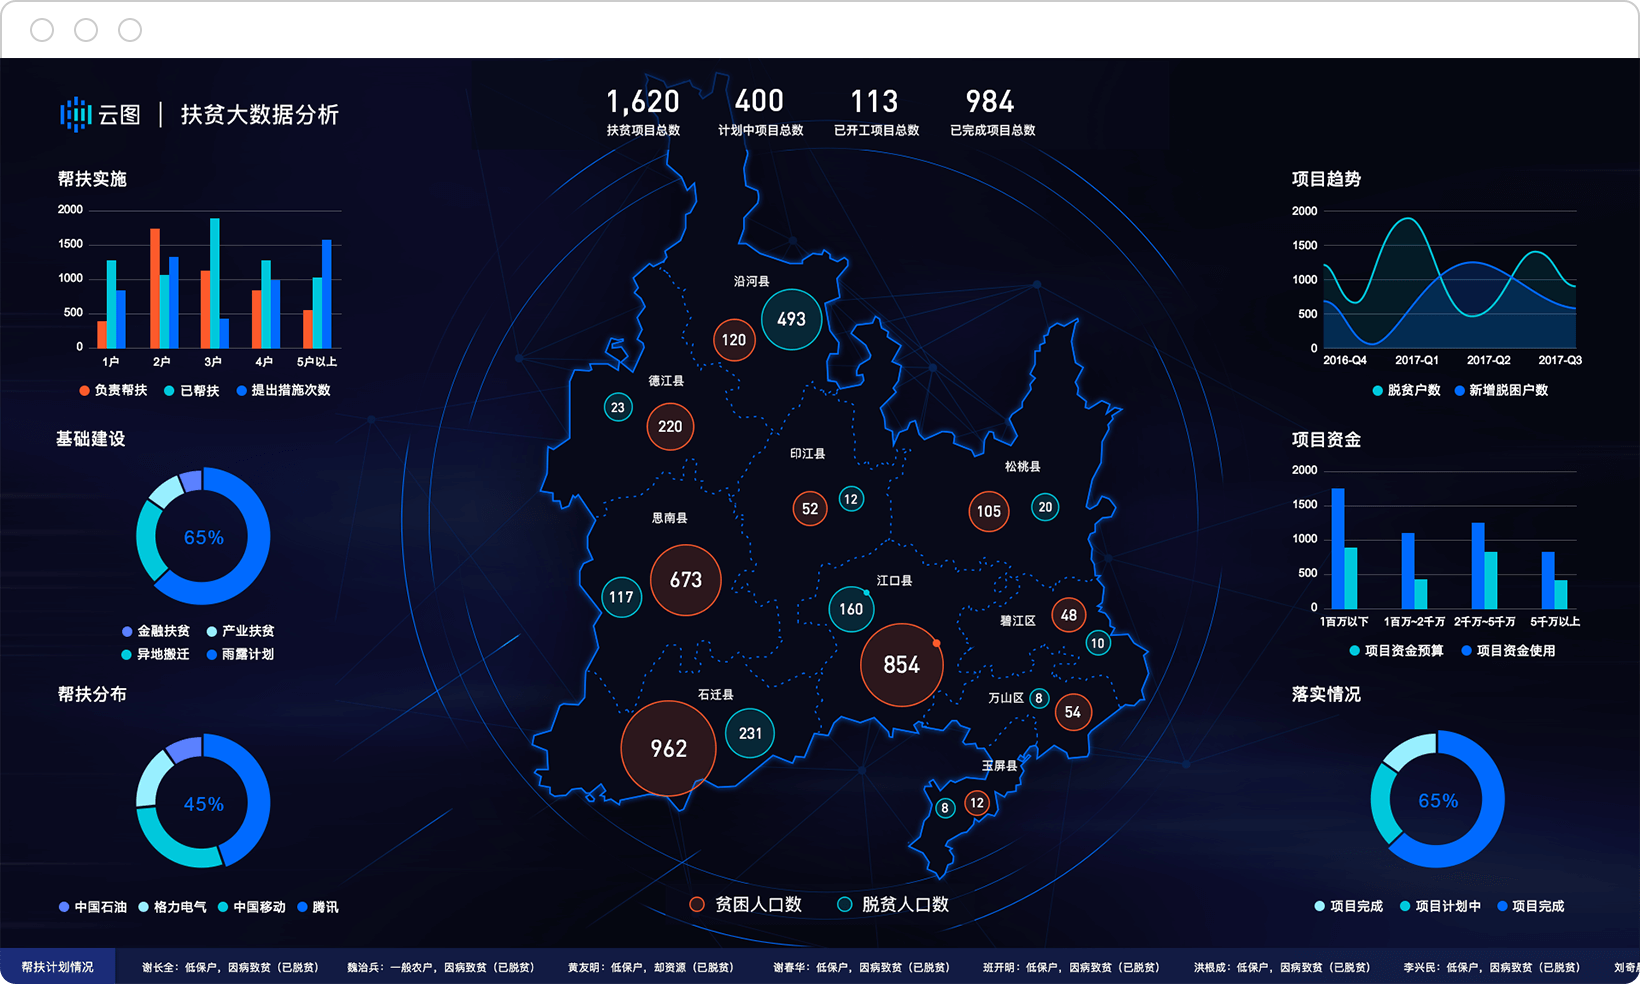Click the 李兴民 ticker entry
This screenshot has width=1640, height=984.
(x=1492, y=968)
